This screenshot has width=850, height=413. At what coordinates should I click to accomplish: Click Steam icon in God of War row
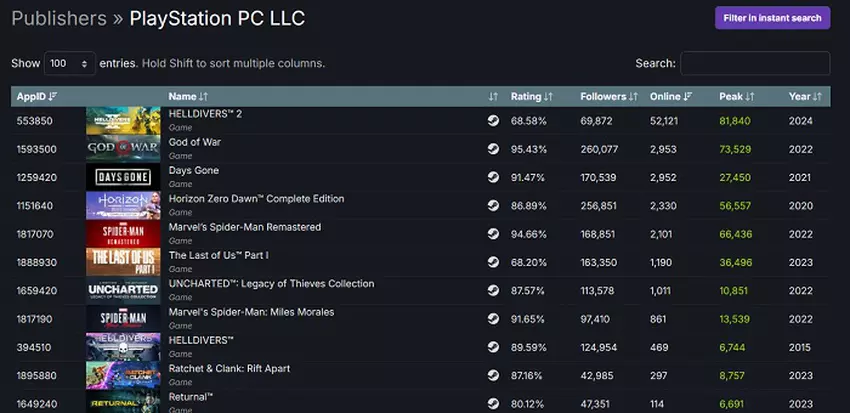(493, 149)
